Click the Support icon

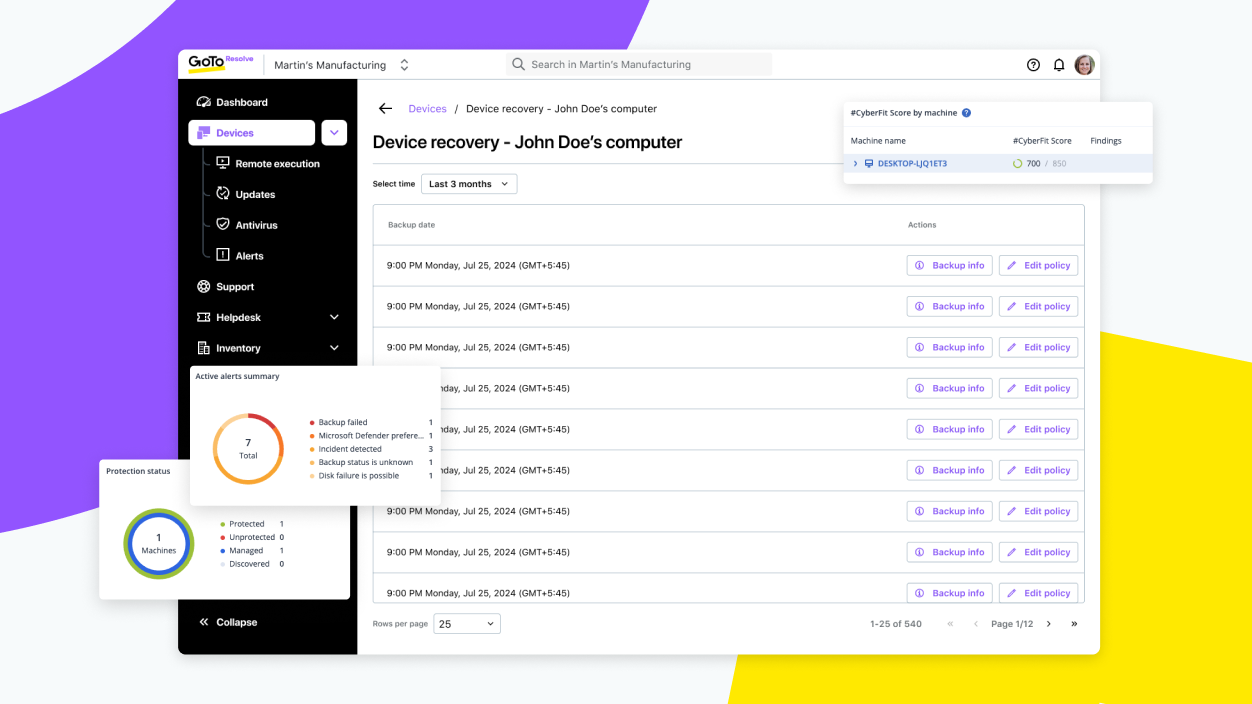(x=204, y=286)
